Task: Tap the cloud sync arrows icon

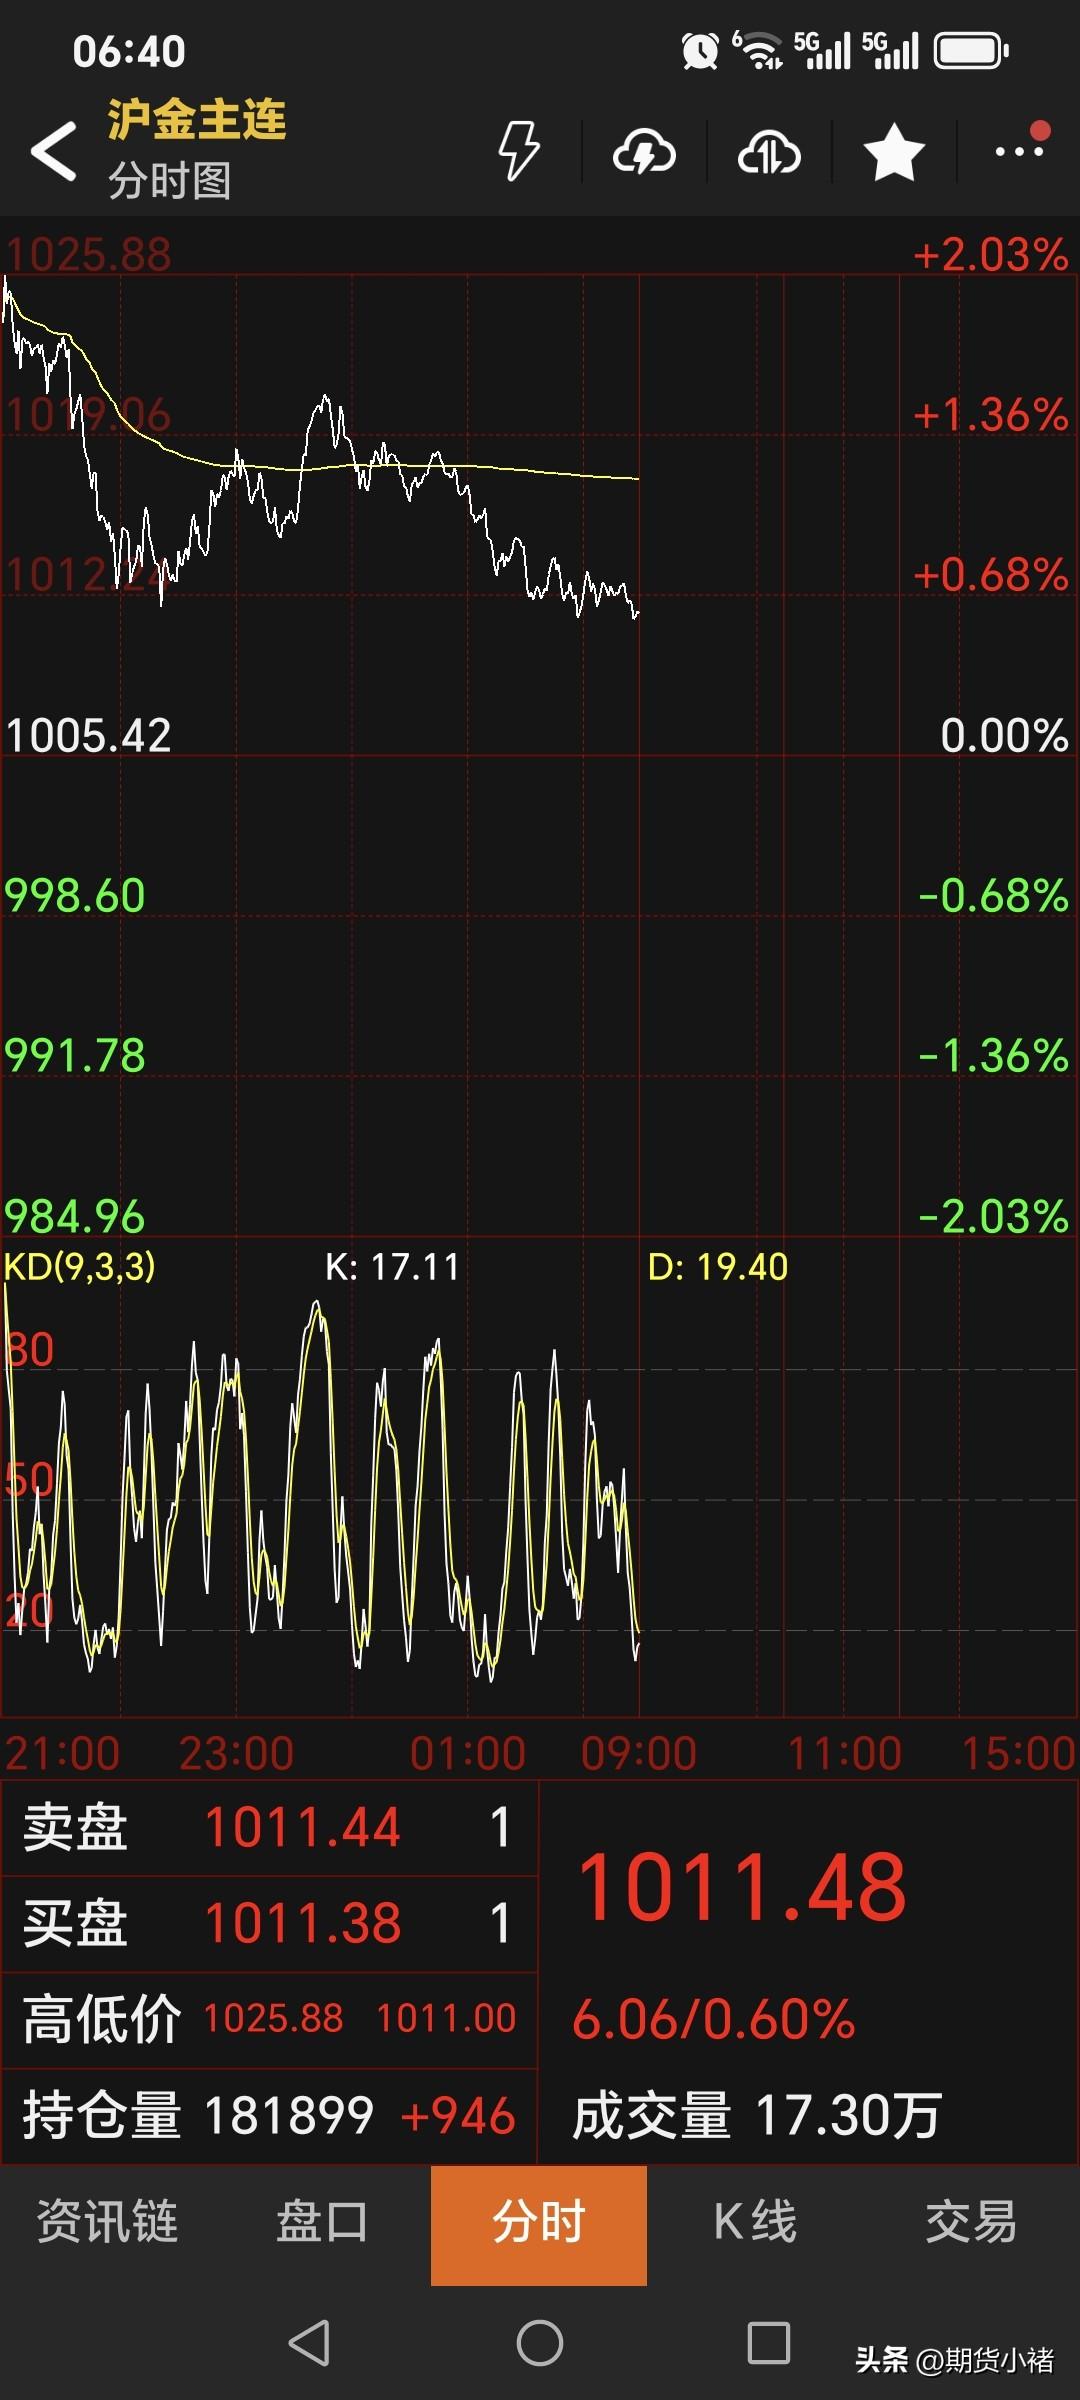Action: pyautogui.click(x=769, y=153)
